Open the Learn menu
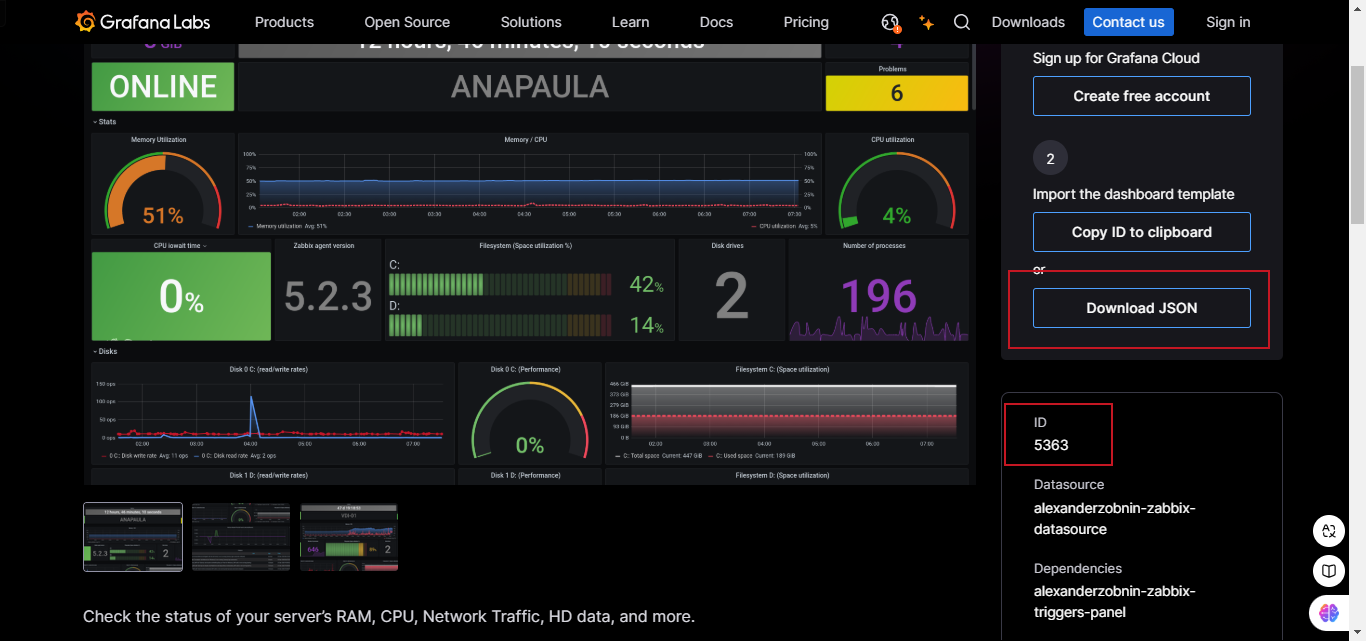 tap(630, 22)
